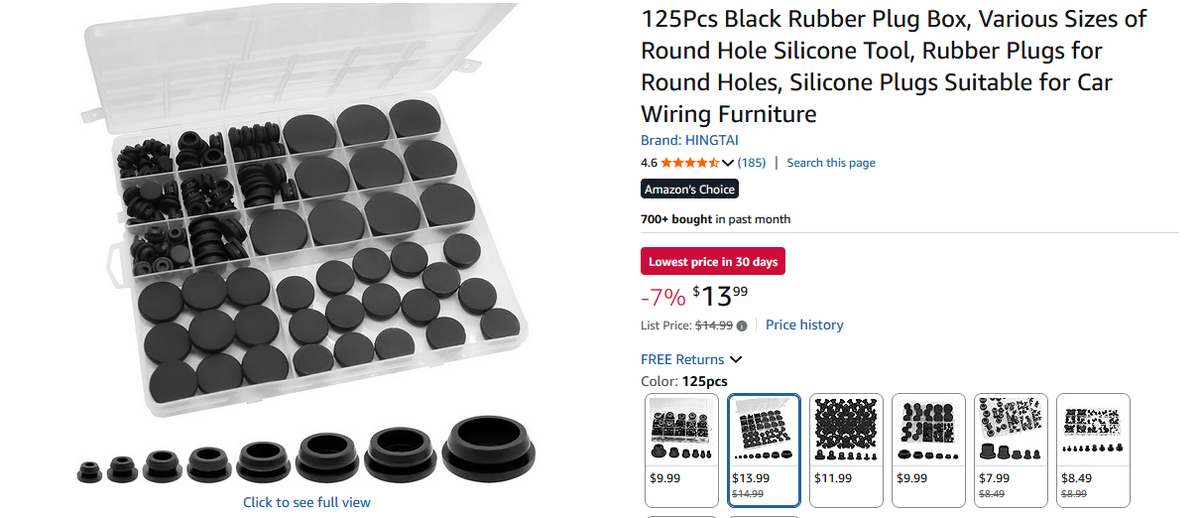Choose the $9.99 swatch left of the selected $13.99 one

(682, 450)
